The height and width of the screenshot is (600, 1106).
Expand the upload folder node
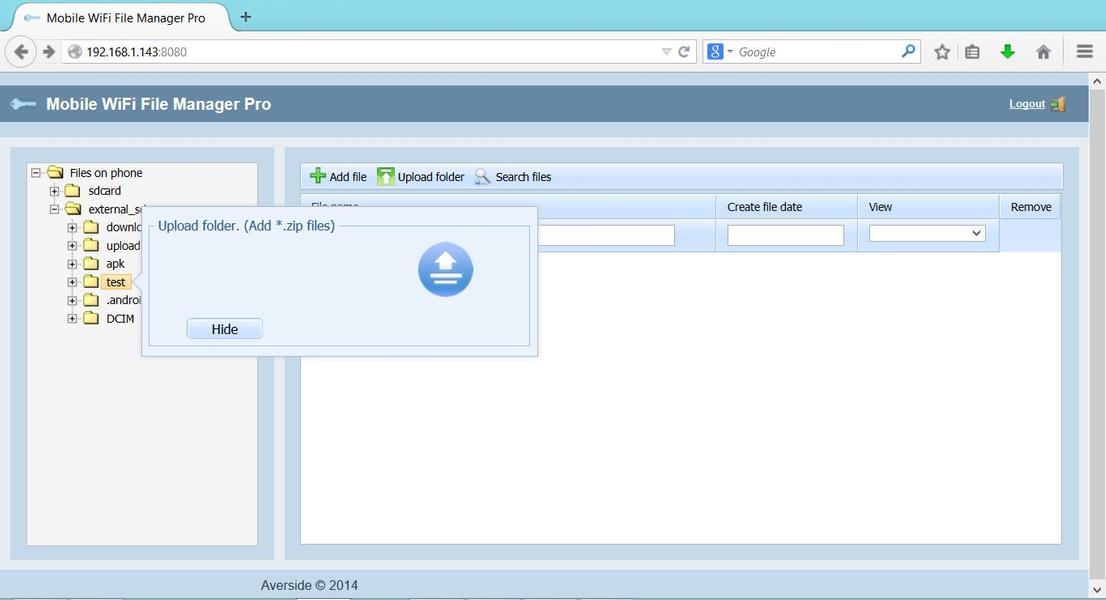(x=72, y=245)
